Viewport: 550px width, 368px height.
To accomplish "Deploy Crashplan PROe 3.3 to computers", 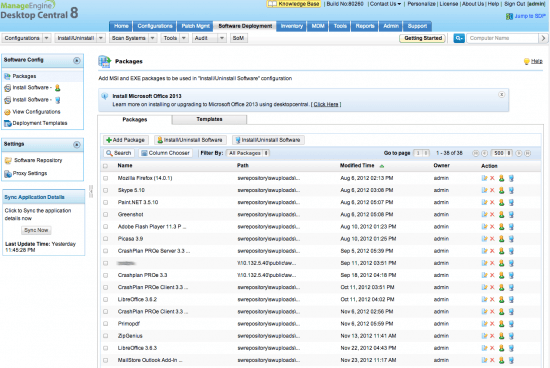I will click(x=511, y=275).
